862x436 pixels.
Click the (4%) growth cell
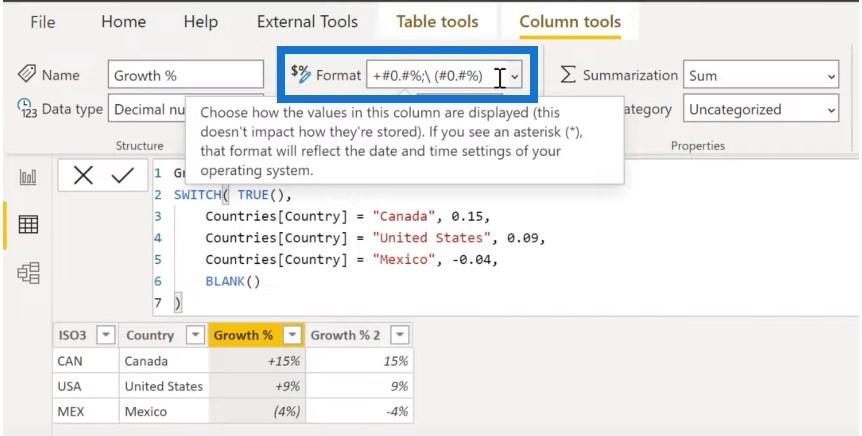(x=257, y=411)
